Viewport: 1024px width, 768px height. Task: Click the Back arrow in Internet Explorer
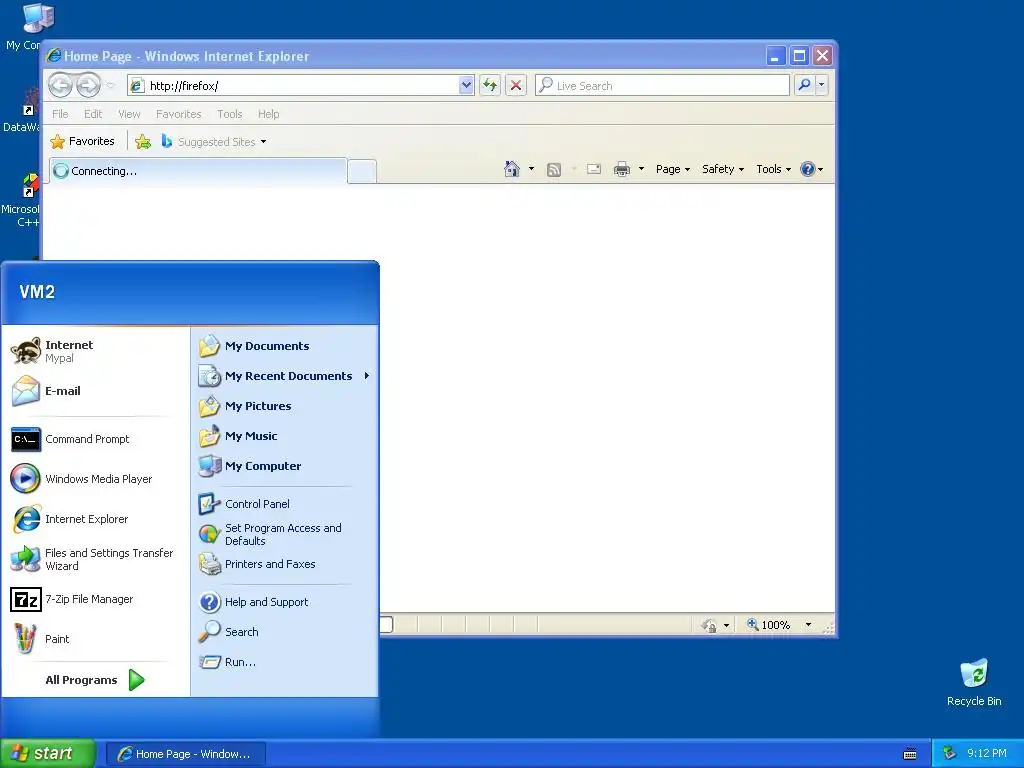(x=60, y=85)
